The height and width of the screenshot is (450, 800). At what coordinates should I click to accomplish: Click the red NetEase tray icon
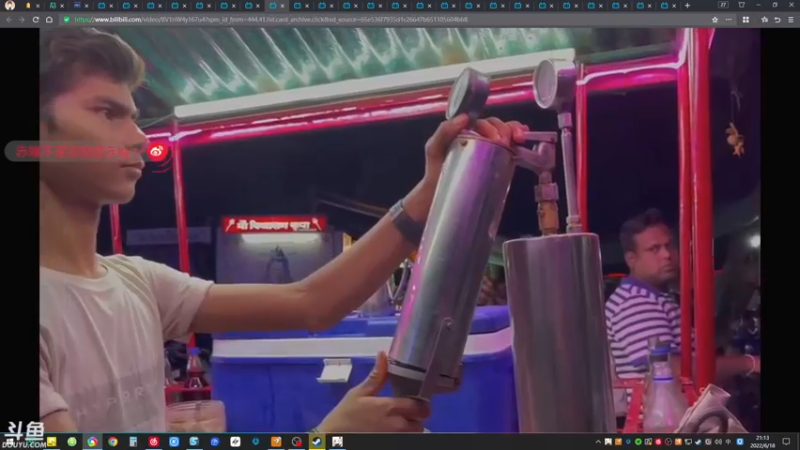pos(658,442)
